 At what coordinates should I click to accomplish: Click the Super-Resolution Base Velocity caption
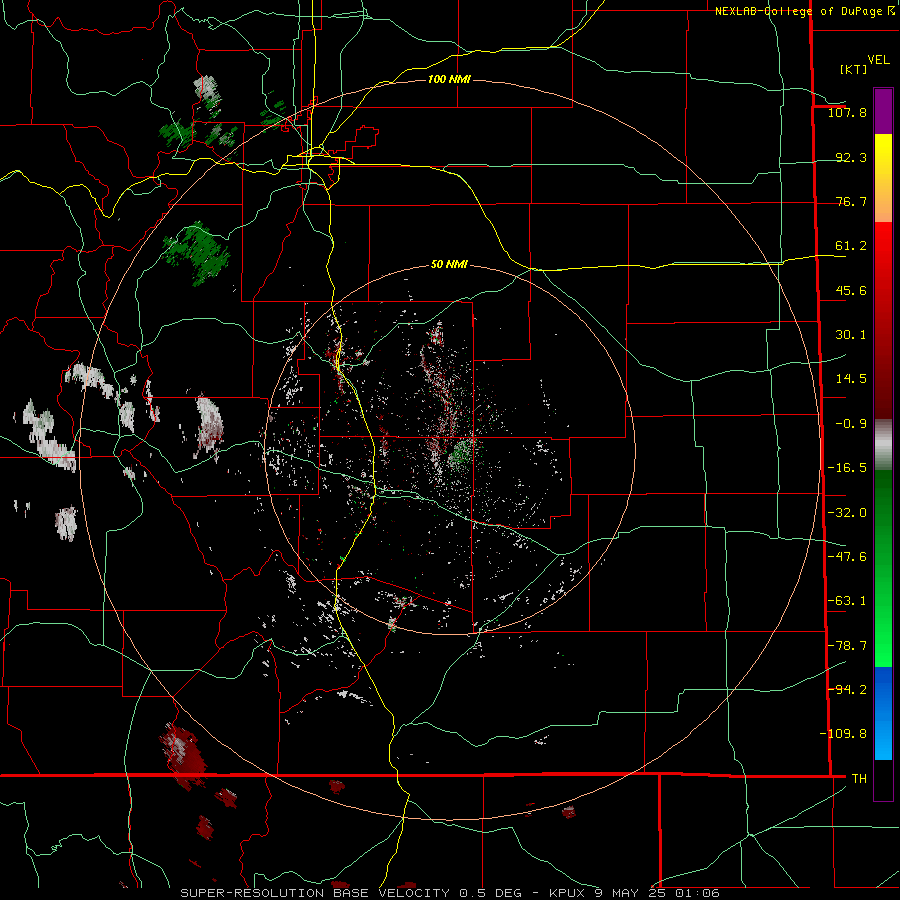tap(449, 893)
